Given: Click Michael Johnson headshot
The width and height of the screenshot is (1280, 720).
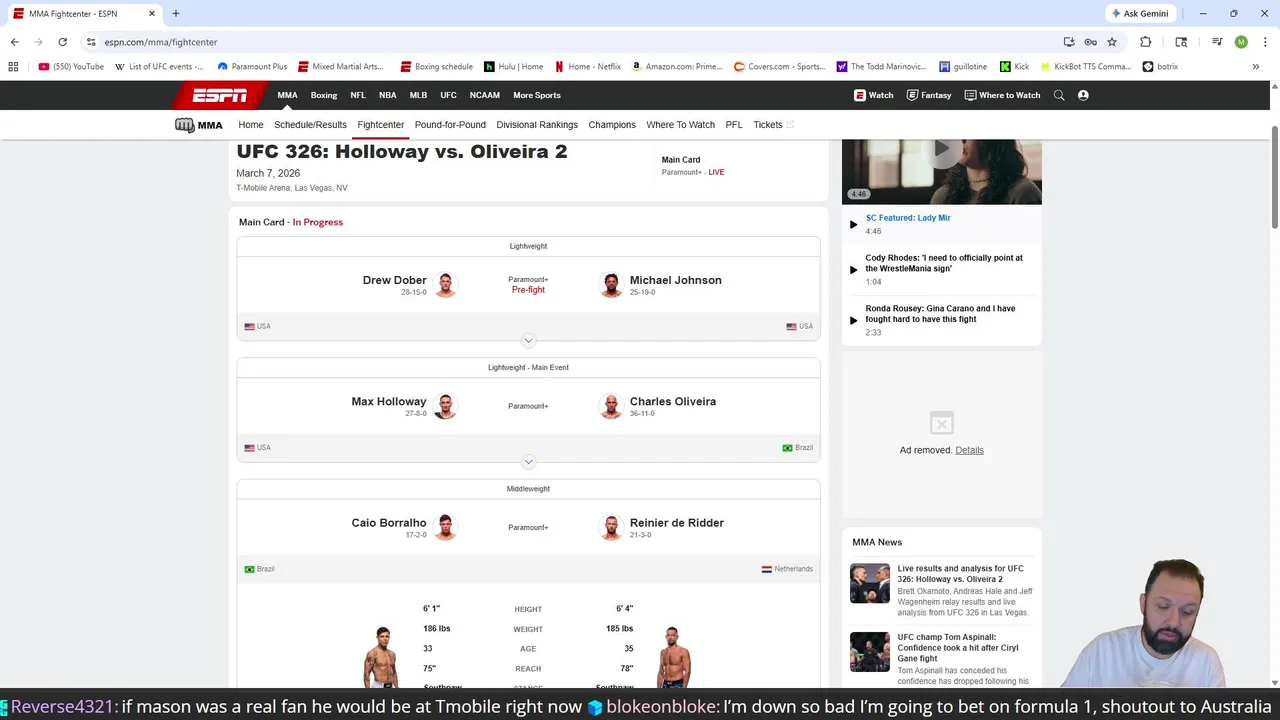Looking at the screenshot, I should pos(611,285).
